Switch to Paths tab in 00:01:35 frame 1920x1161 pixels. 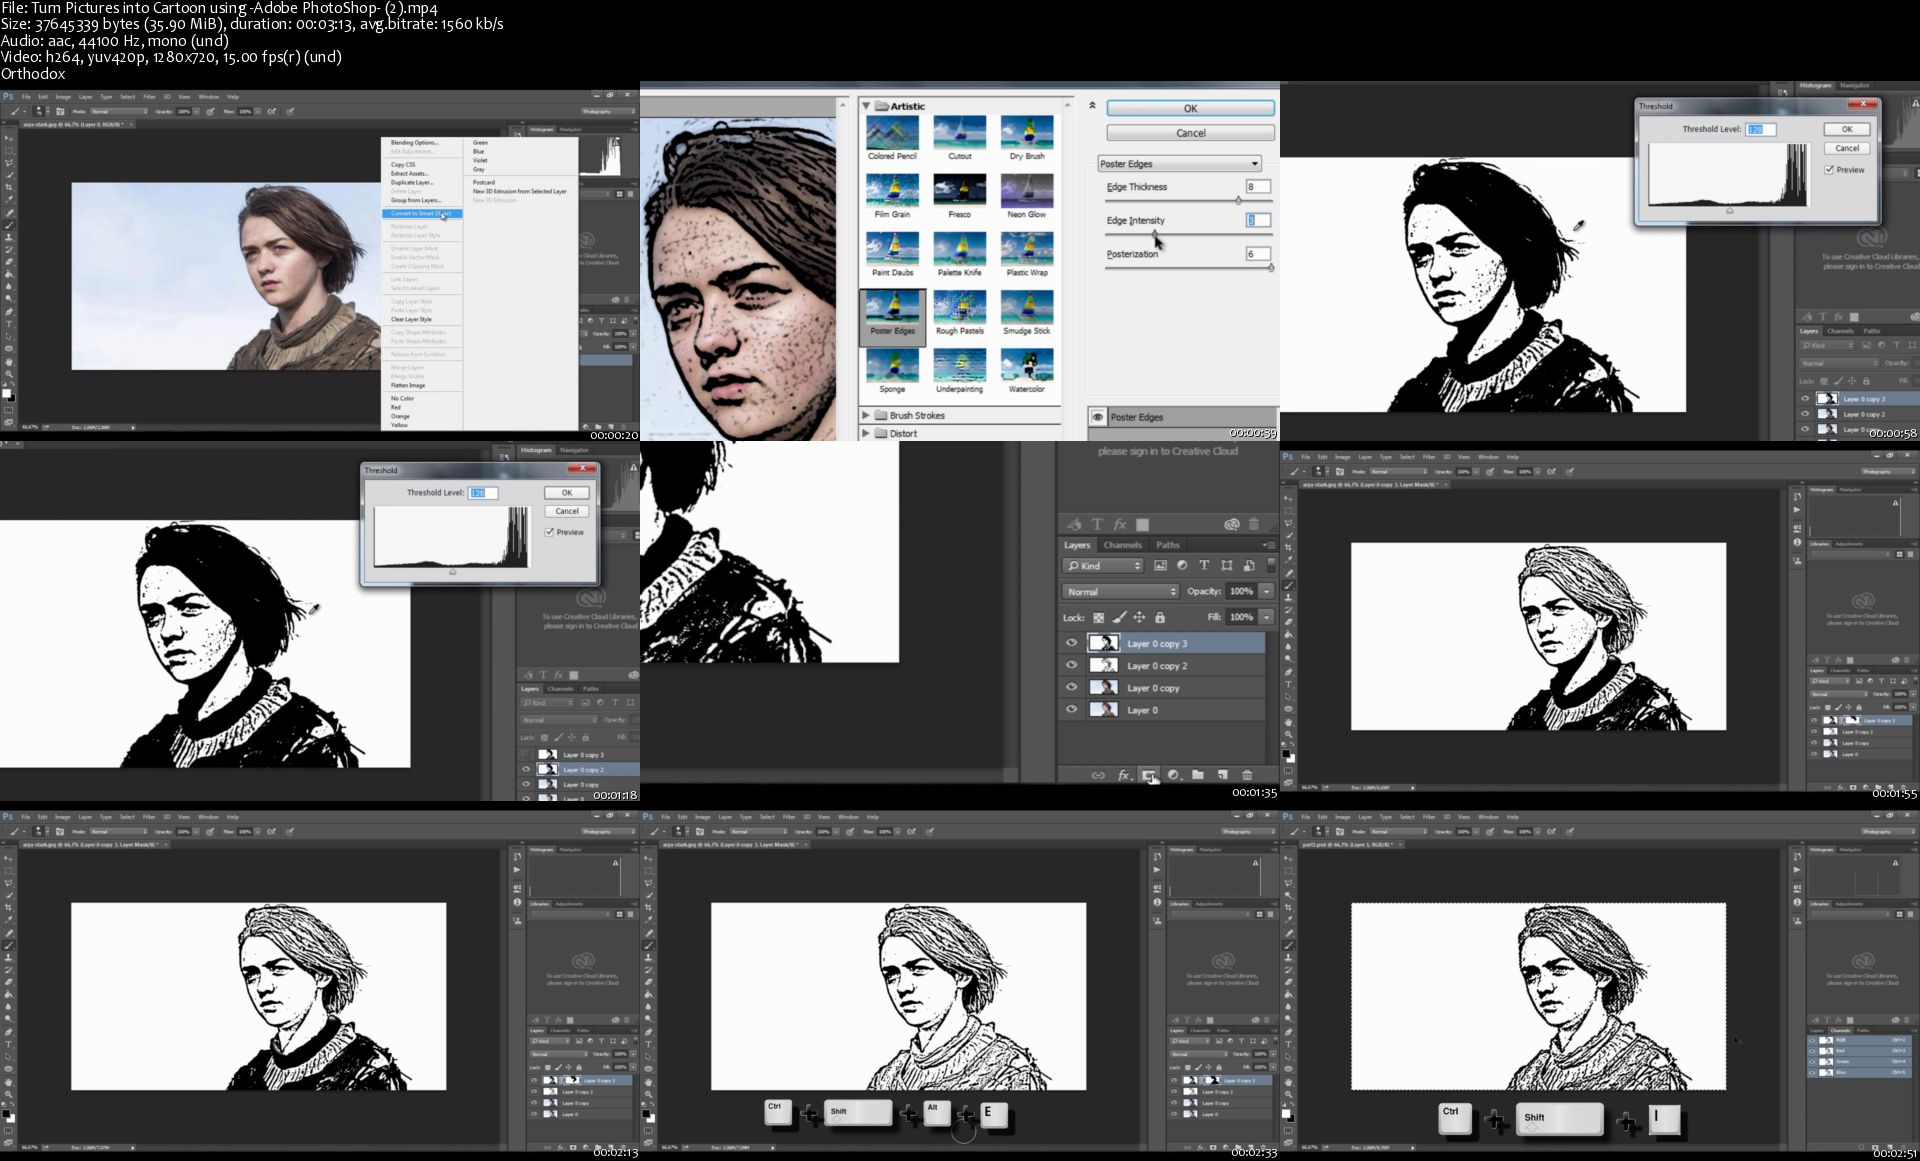pyautogui.click(x=1168, y=545)
